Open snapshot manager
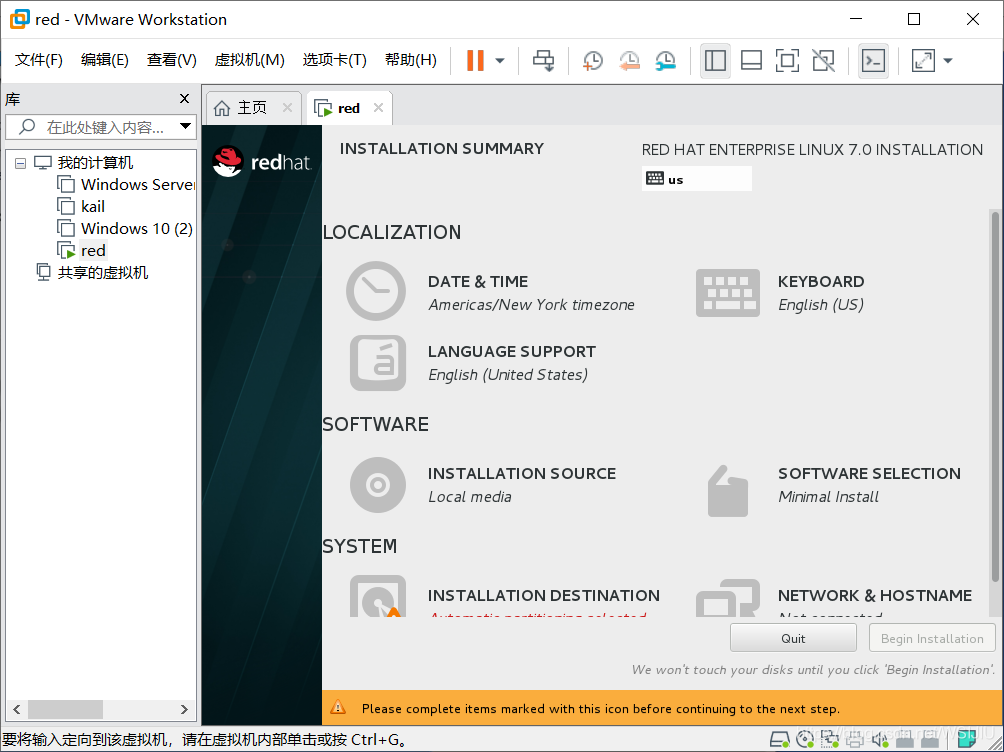Image resolution: width=1004 pixels, height=752 pixels. point(666,61)
